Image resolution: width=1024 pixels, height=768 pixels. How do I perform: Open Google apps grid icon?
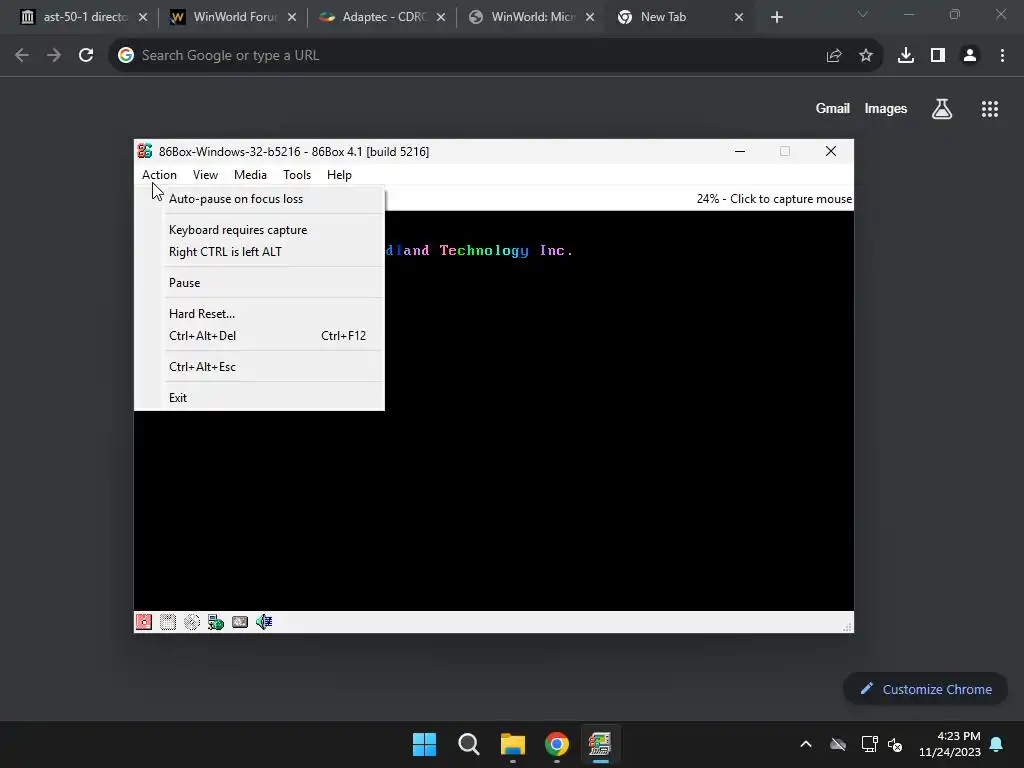pos(990,109)
